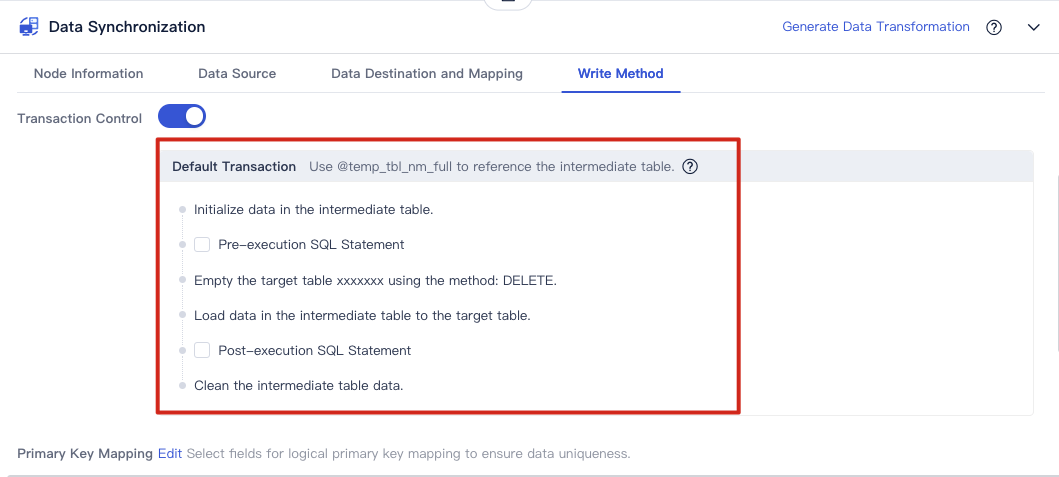Click 'Load data in the intermediate table' step
This screenshot has height=477, width=1059.
[362, 315]
